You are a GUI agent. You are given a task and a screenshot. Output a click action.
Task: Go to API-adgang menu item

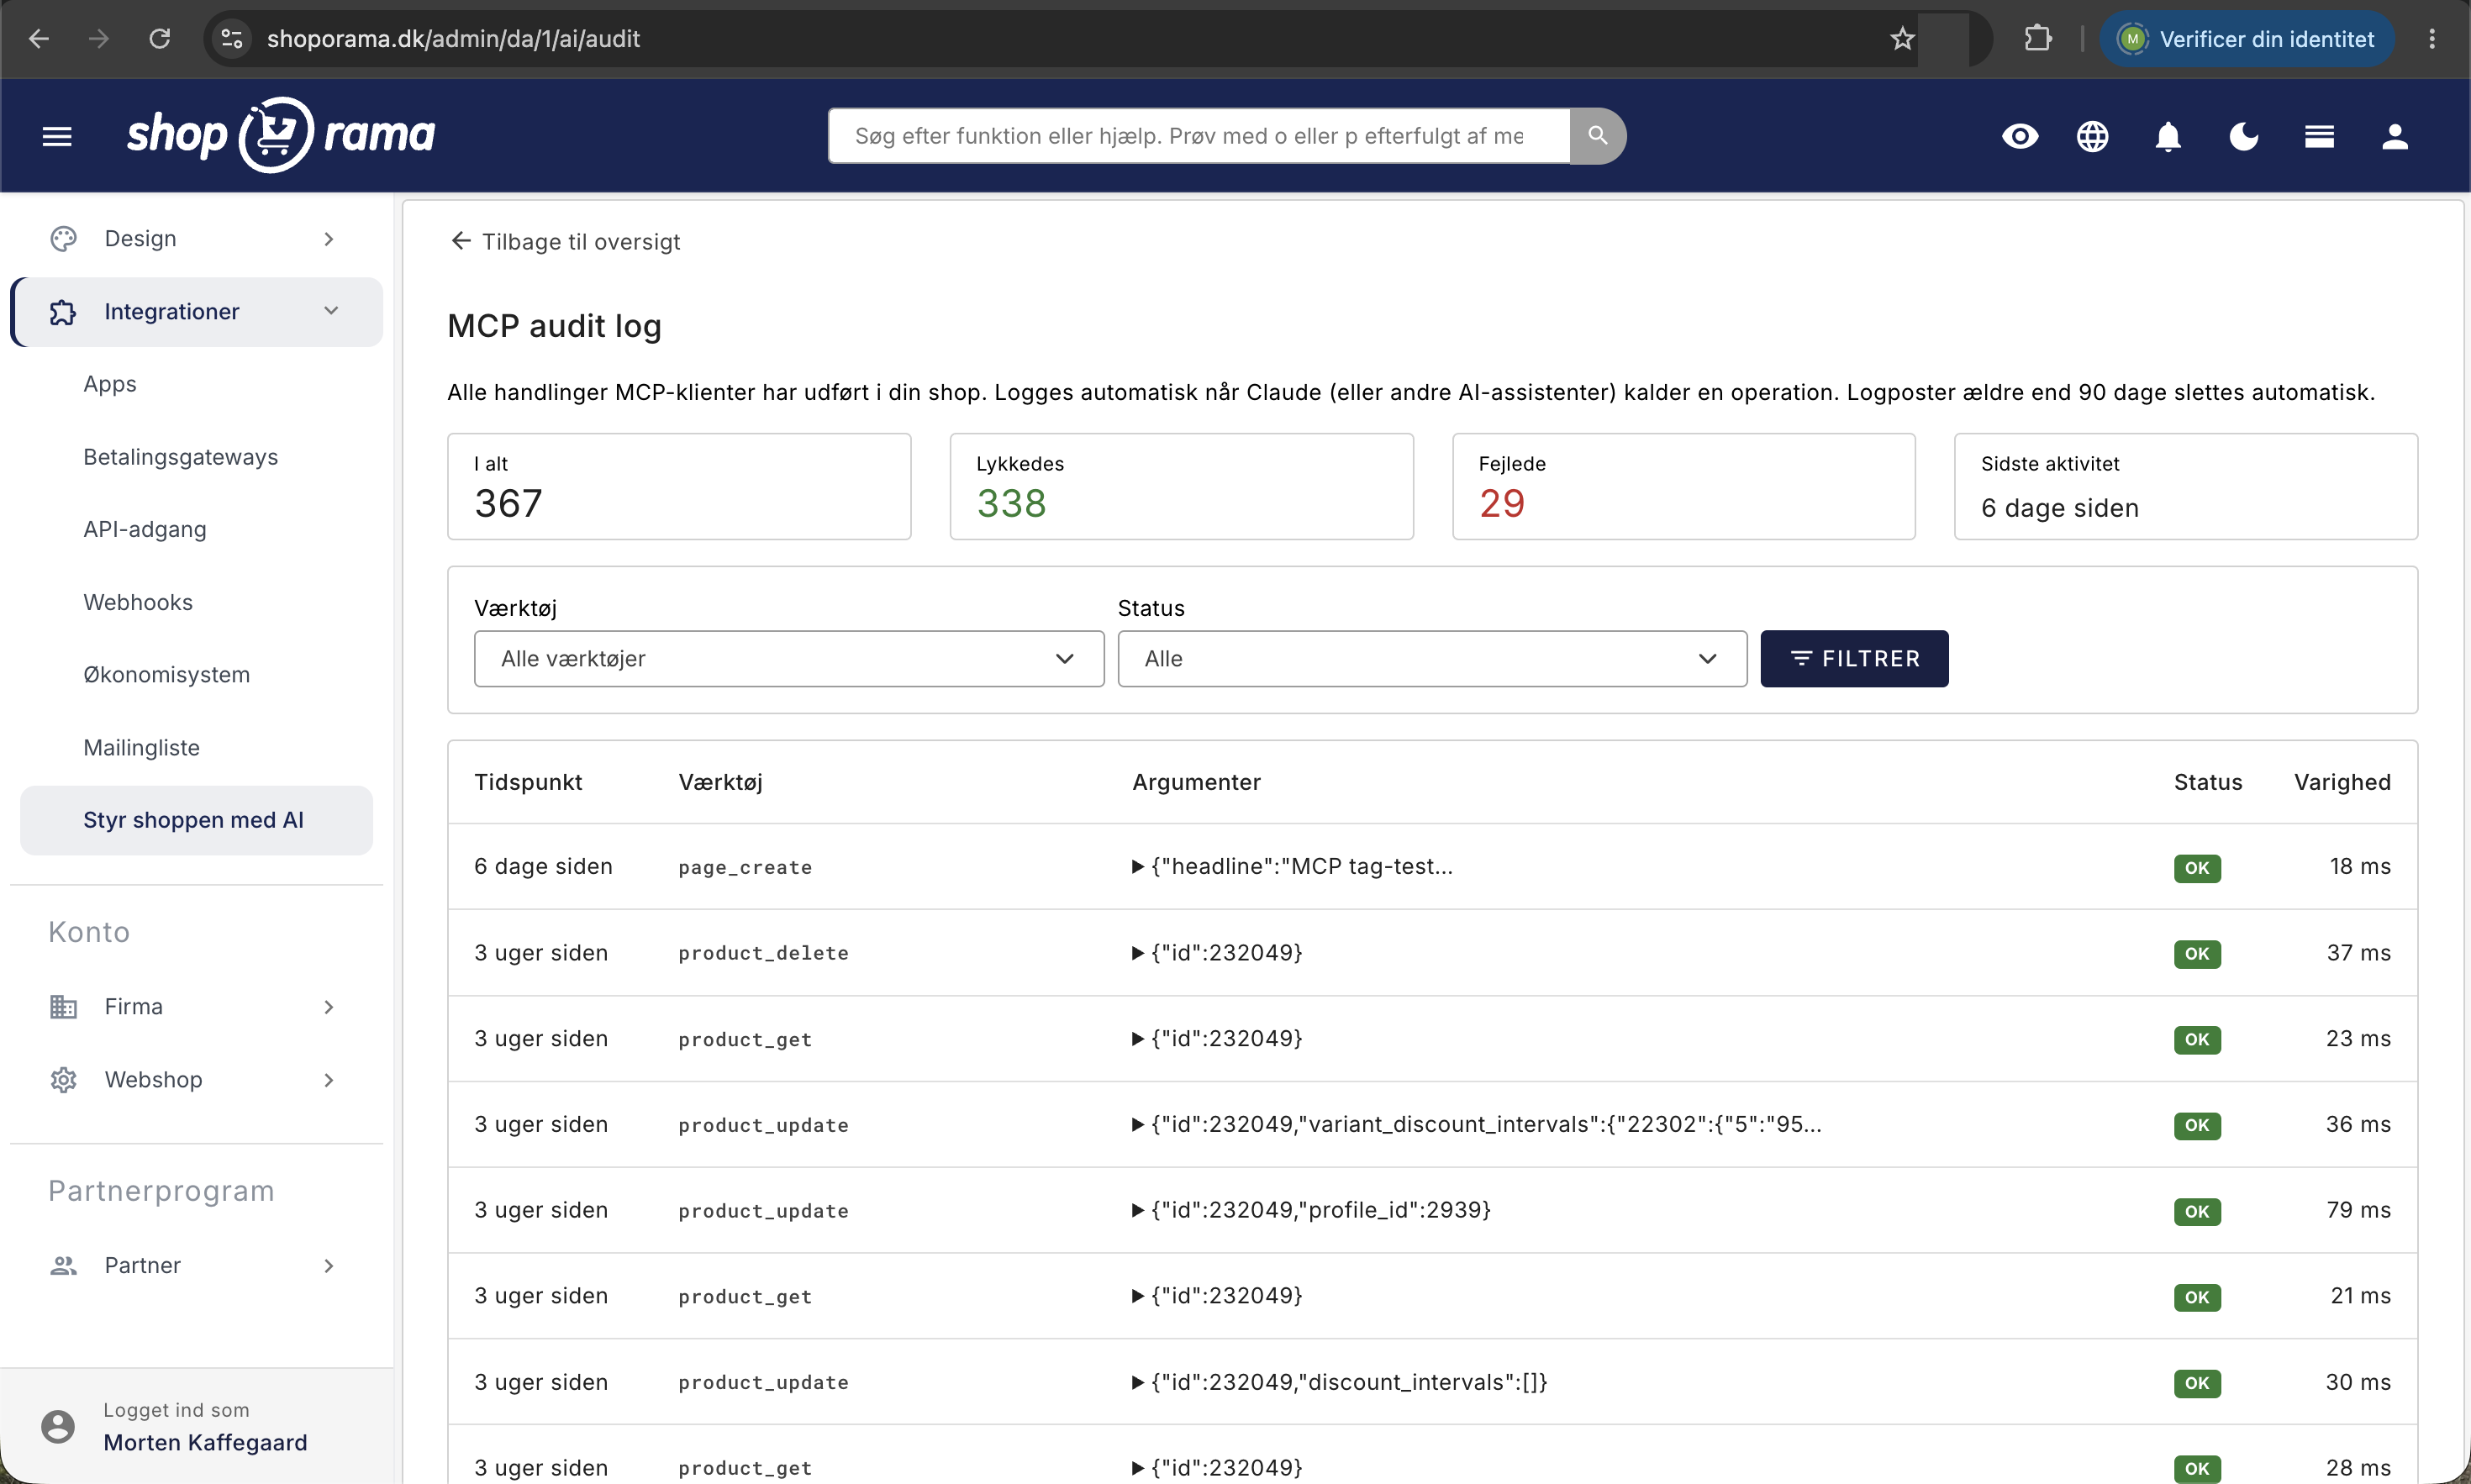[x=145, y=529]
